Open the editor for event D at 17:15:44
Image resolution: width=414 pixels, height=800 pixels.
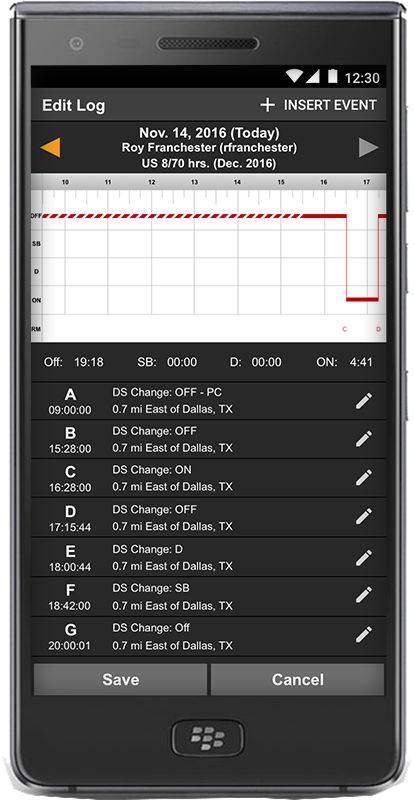tap(363, 517)
